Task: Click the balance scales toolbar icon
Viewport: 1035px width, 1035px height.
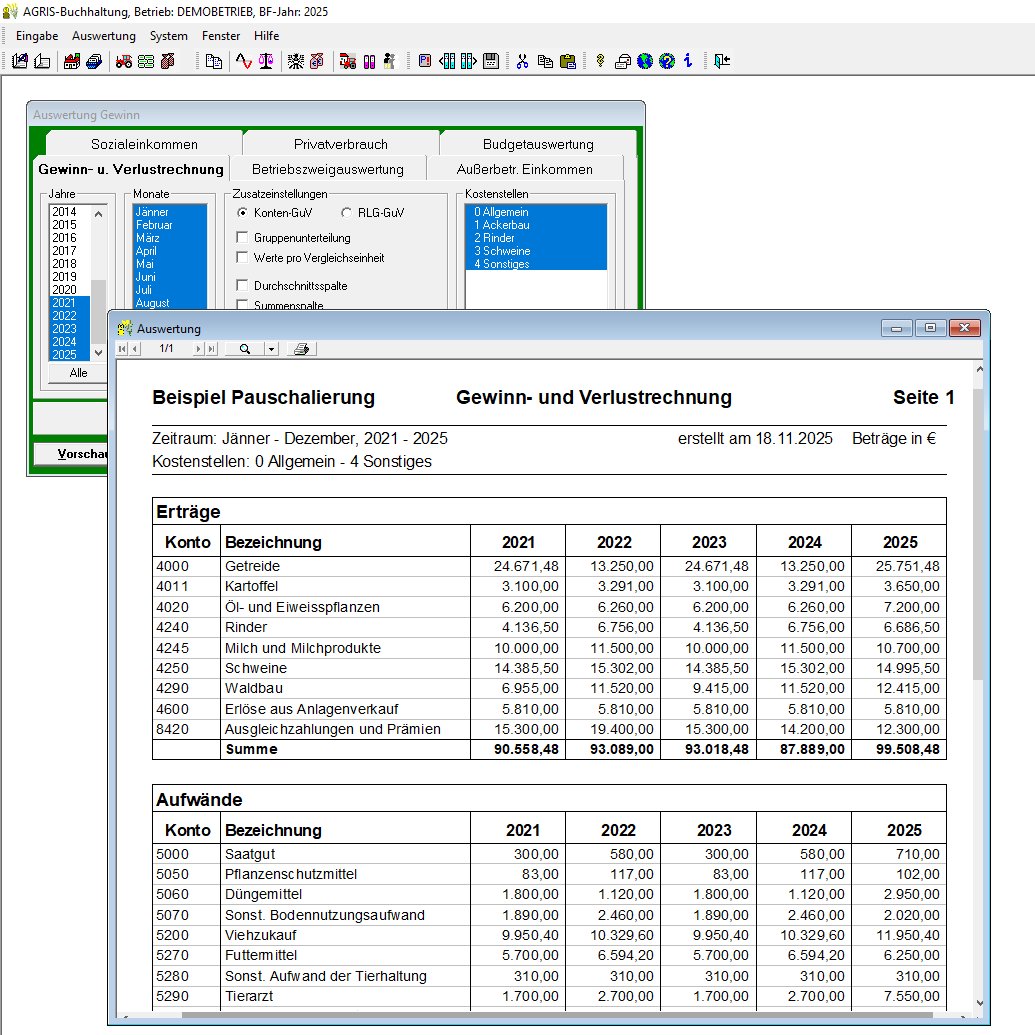Action: (x=266, y=61)
